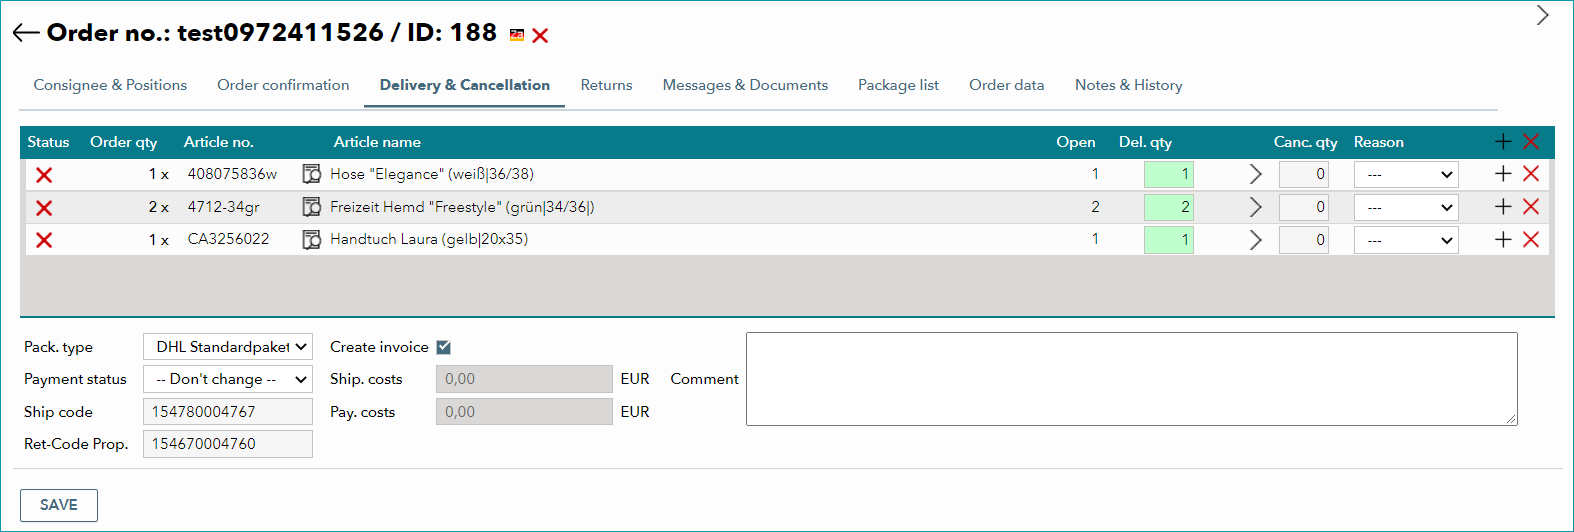Click transfer arrow in Handtuch Laura row

[x=1256, y=240]
